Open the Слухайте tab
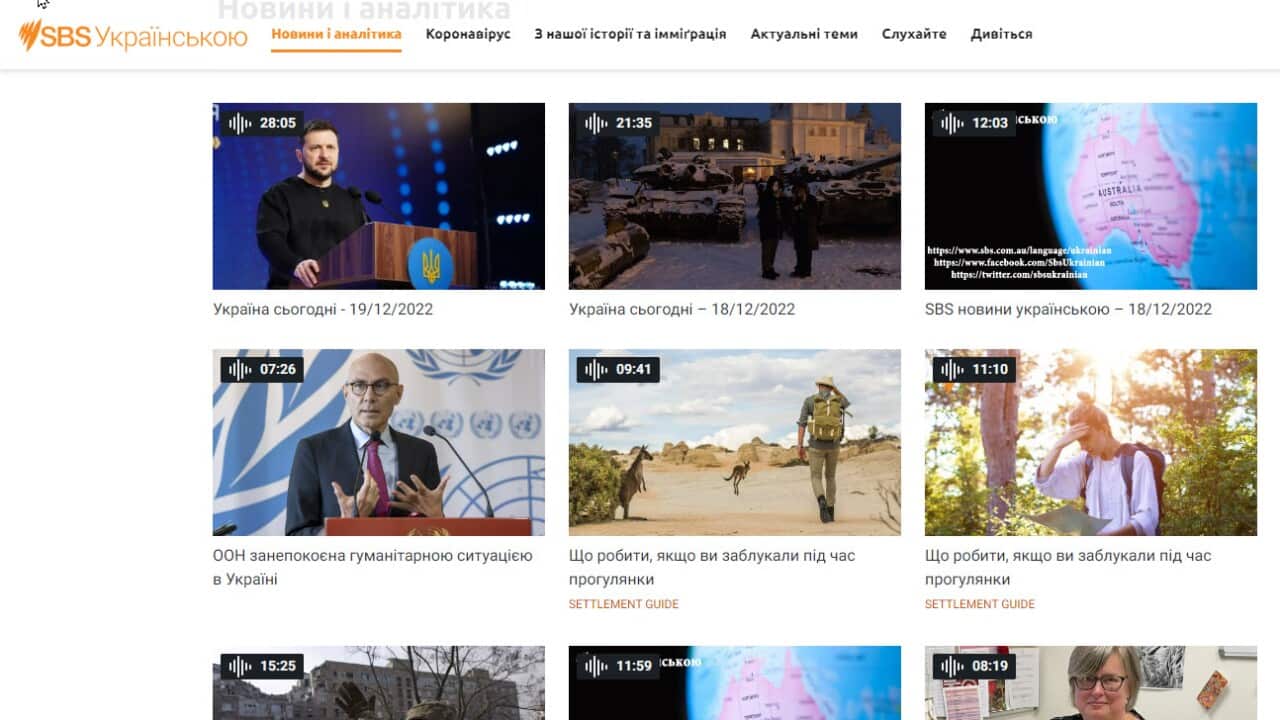Image resolution: width=1280 pixels, height=720 pixels. point(913,34)
